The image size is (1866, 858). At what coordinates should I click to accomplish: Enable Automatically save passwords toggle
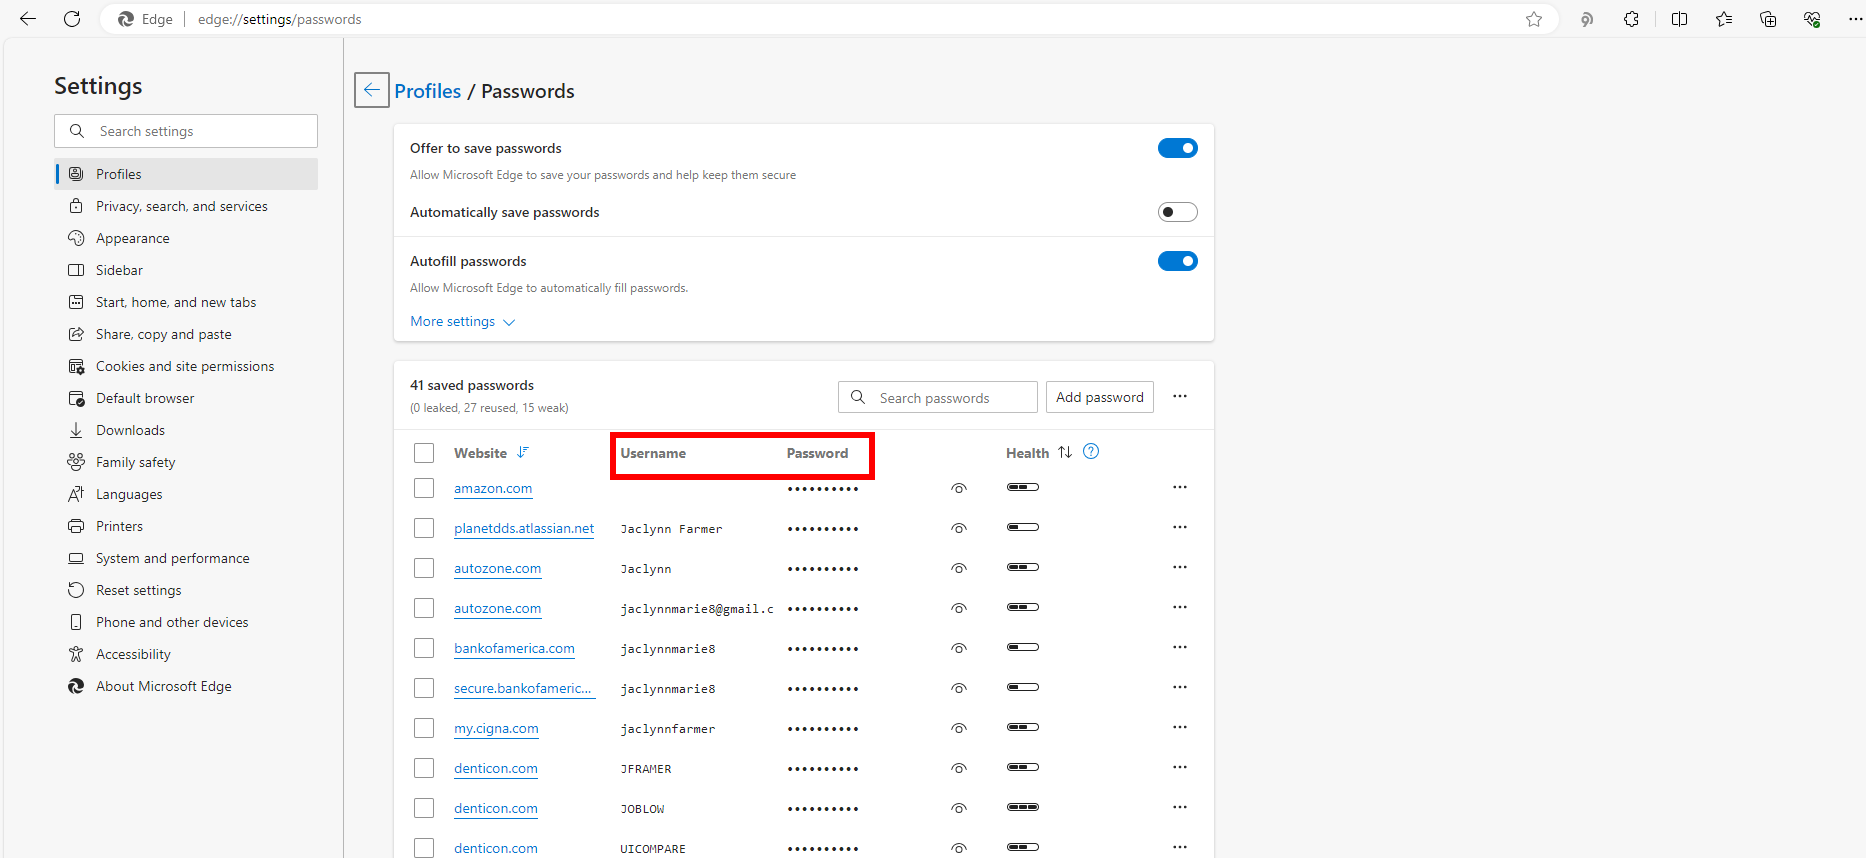click(x=1177, y=212)
